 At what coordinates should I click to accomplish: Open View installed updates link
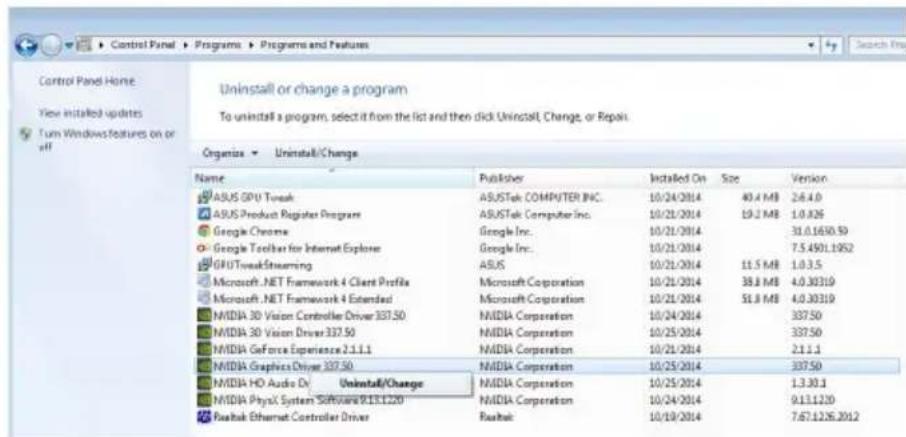[x=91, y=113]
